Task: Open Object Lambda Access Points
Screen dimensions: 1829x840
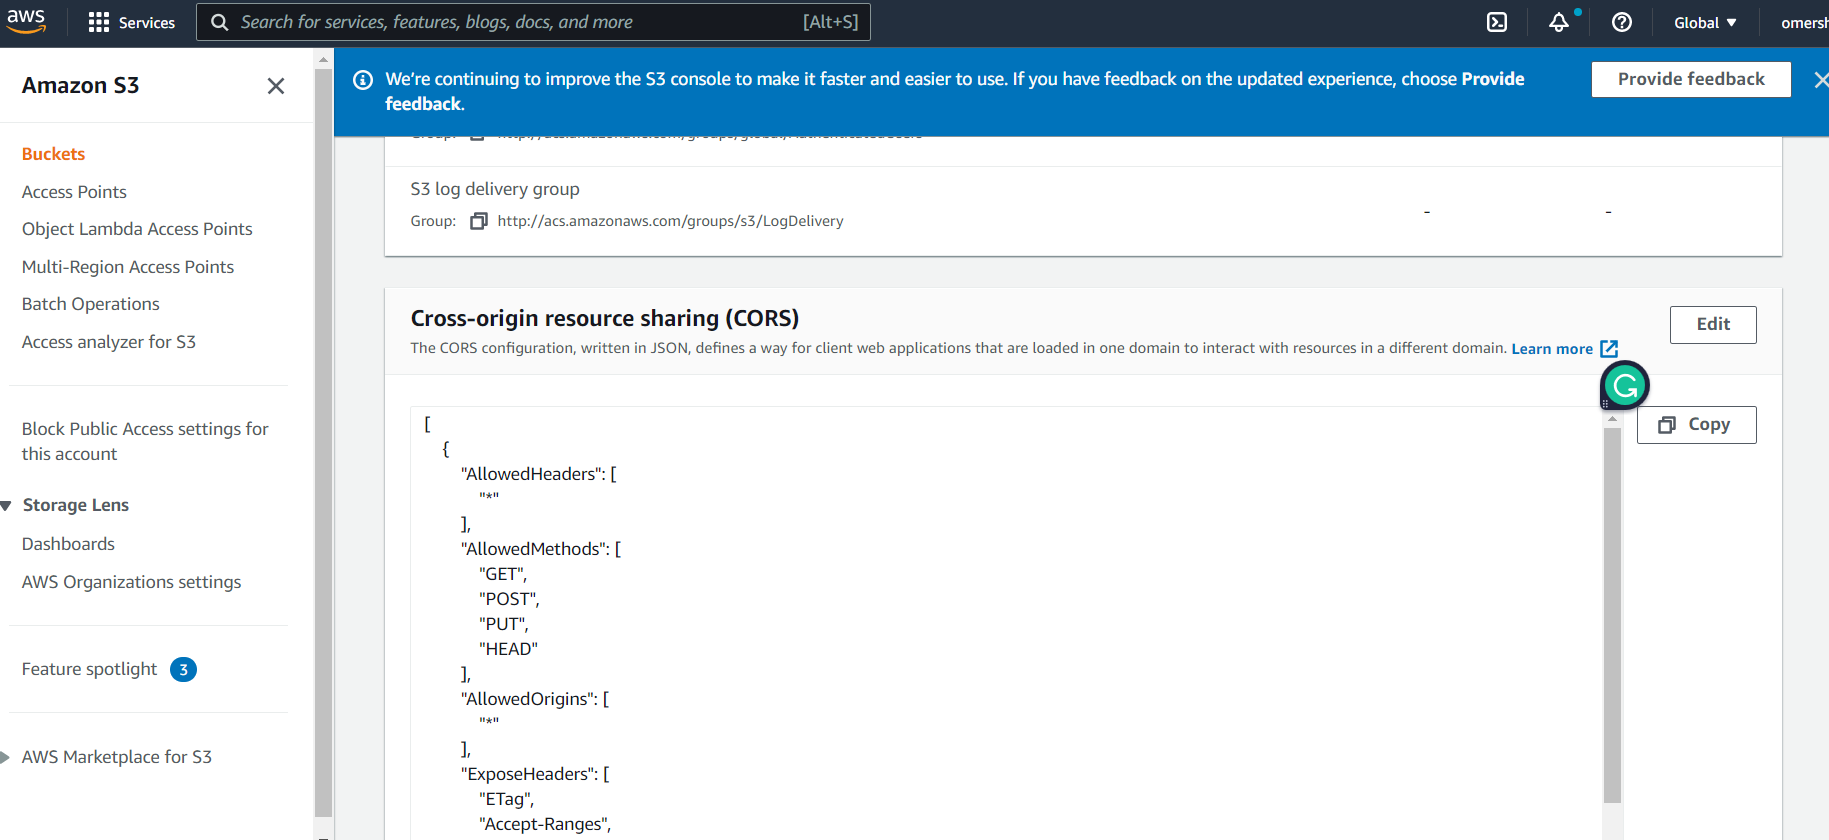Action: (137, 229)
